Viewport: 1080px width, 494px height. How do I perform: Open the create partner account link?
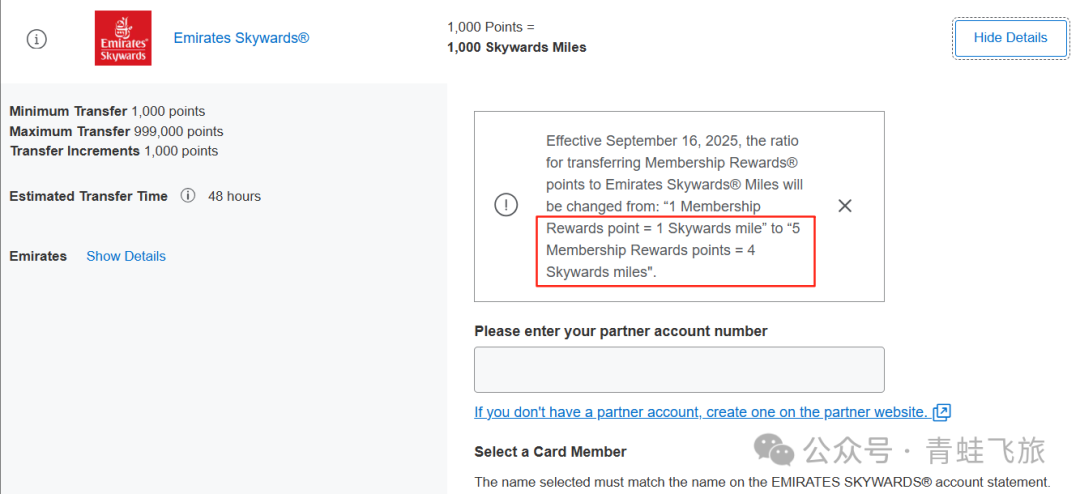coord(701,412)
